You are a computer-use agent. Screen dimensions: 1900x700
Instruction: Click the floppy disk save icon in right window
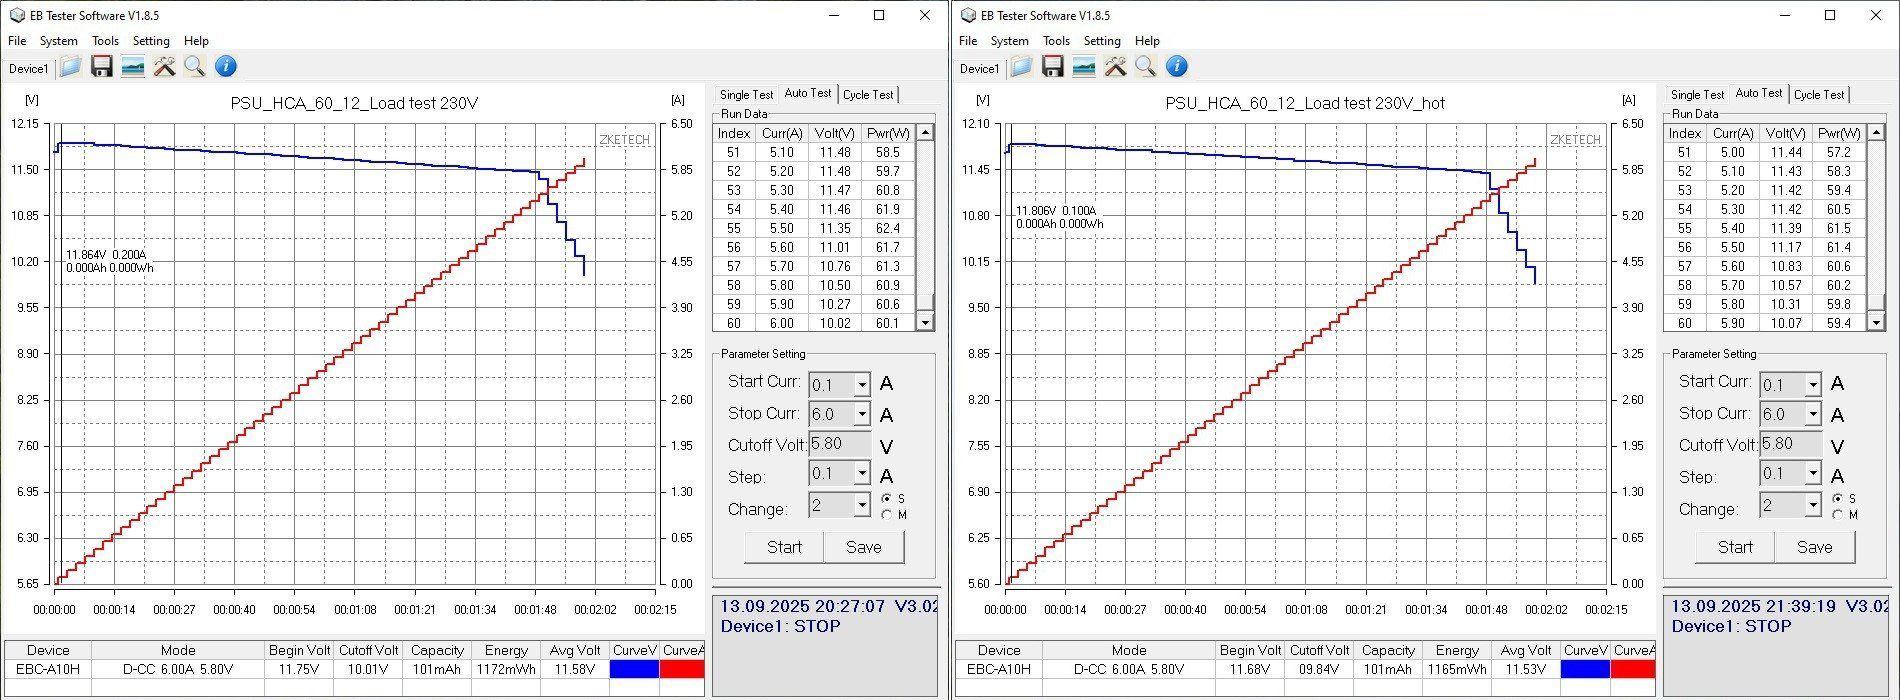pos(1052,67)
